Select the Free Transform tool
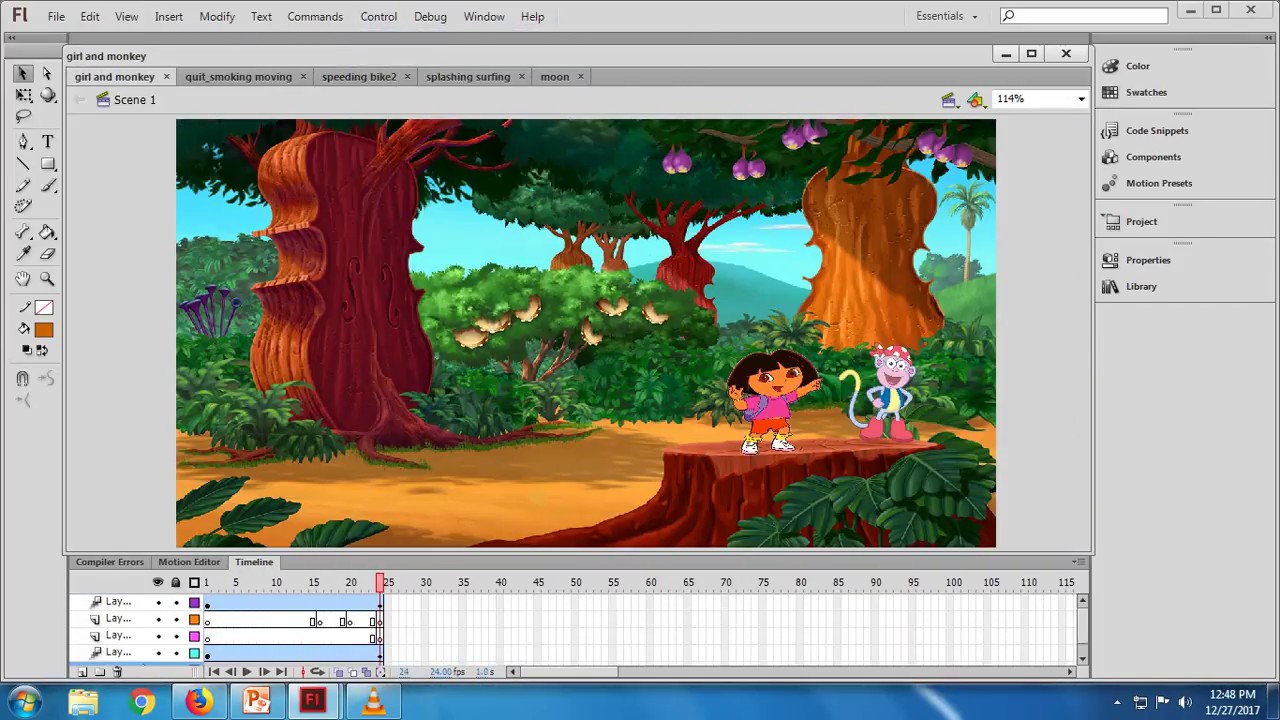The width and height of the screenshot is (1280, 720). click(22, 95)
